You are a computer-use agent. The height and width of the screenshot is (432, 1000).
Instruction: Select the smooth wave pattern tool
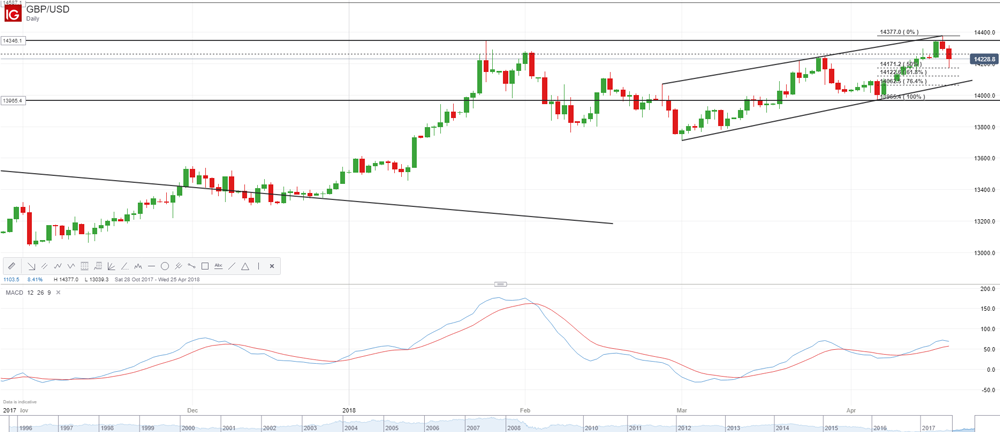(71, 266)
